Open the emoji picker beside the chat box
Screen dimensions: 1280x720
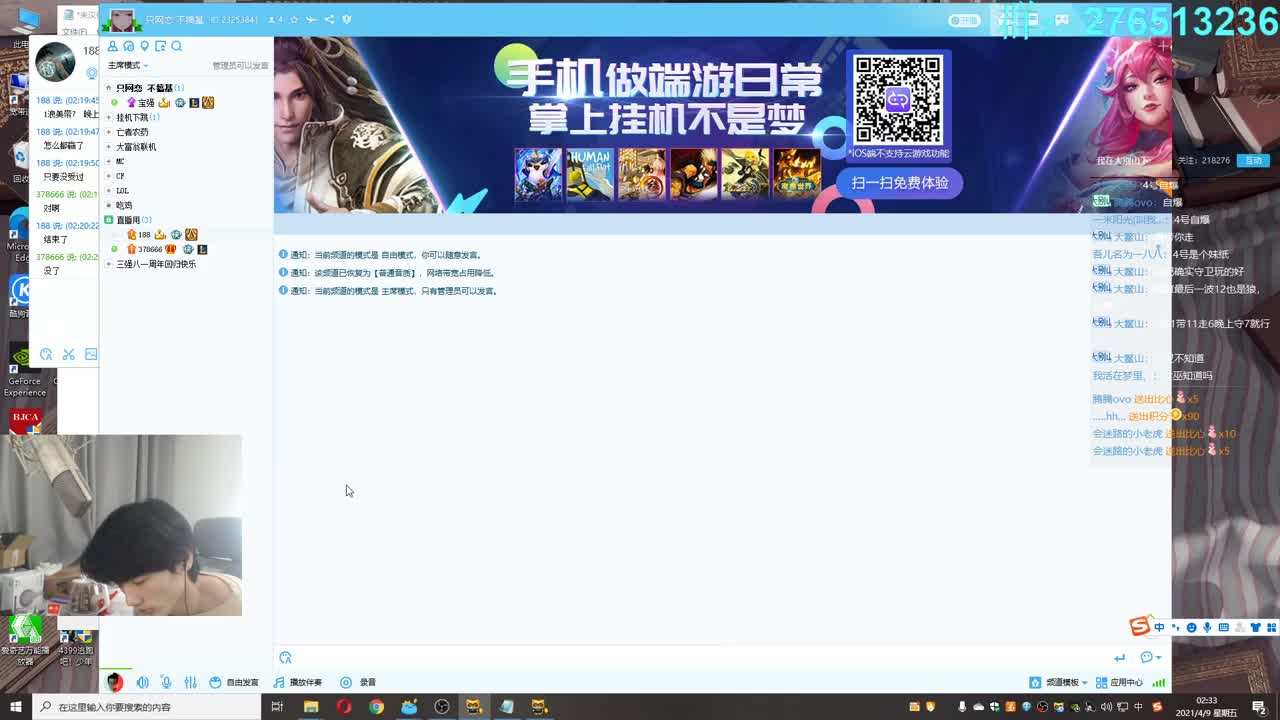(1148, 658)
